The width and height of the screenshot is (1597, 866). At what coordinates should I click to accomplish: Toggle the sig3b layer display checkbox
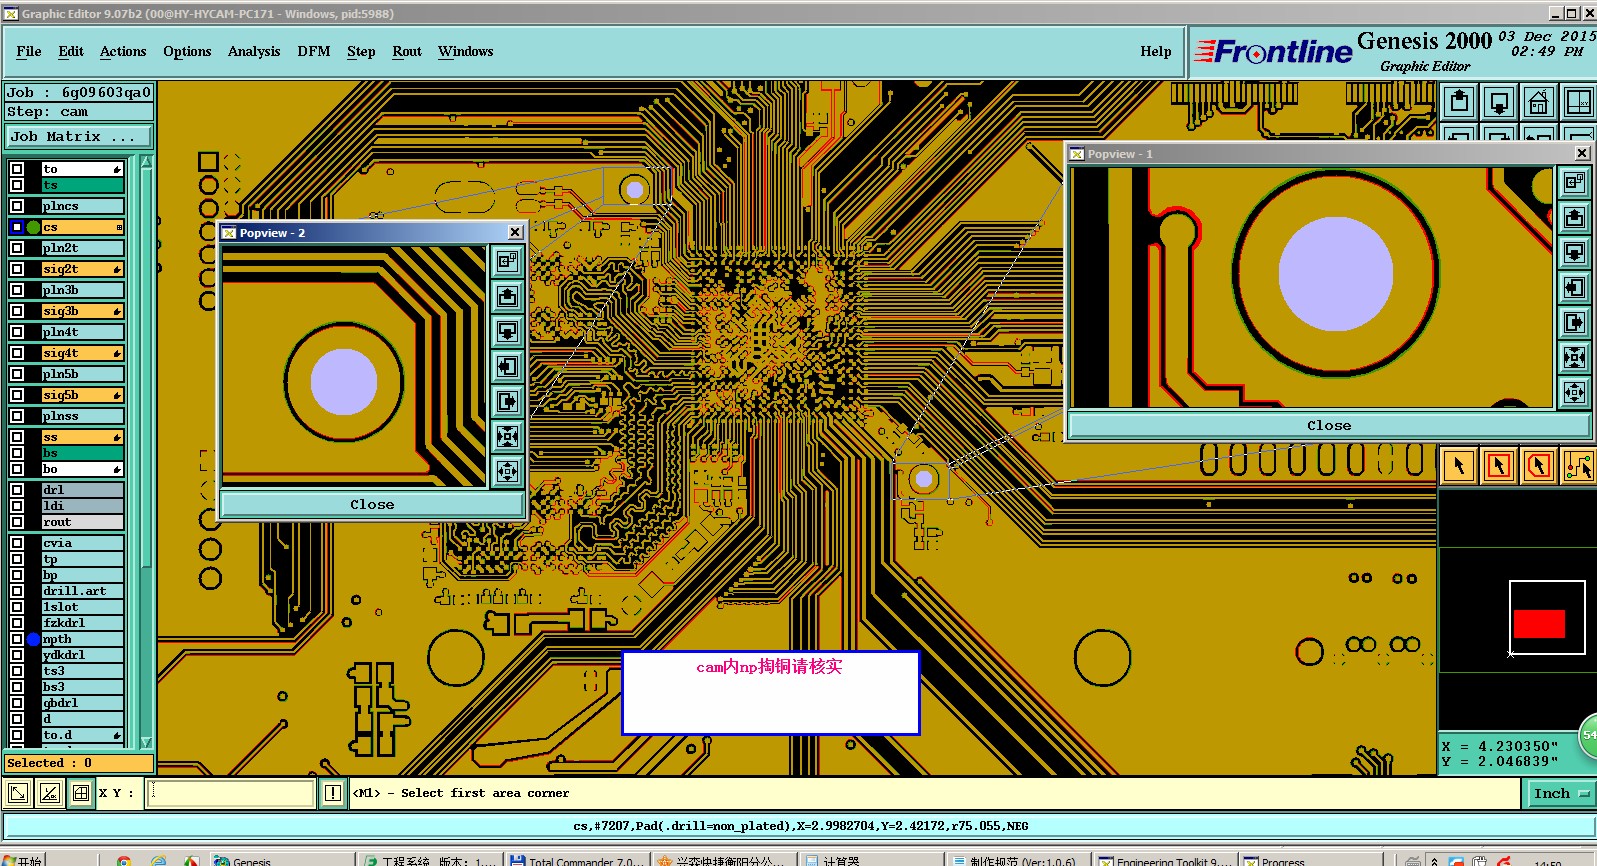17,311
